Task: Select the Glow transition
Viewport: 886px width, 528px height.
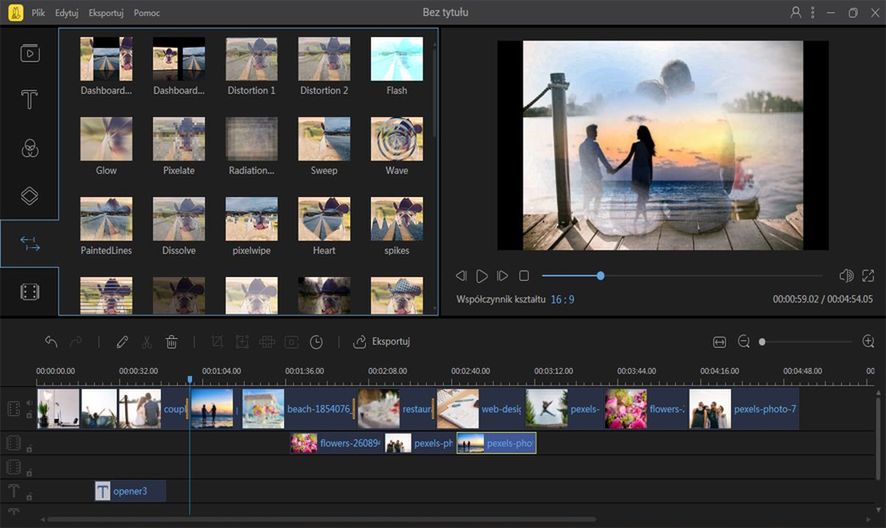Action: 106,146
